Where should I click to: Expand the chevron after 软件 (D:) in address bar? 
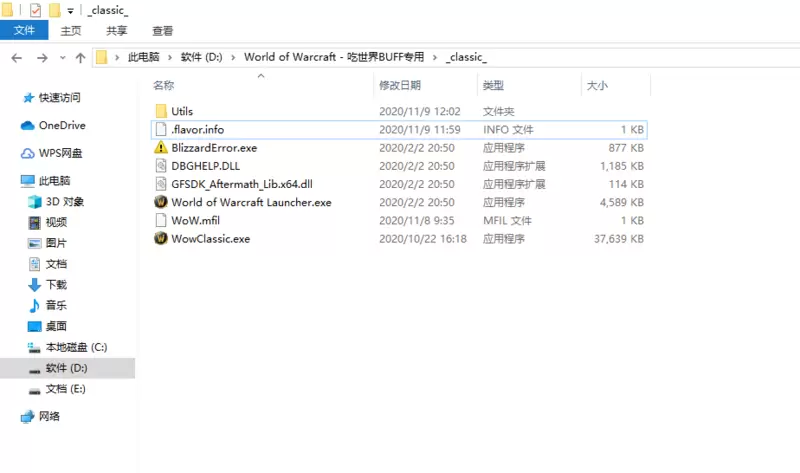[233, 57]
